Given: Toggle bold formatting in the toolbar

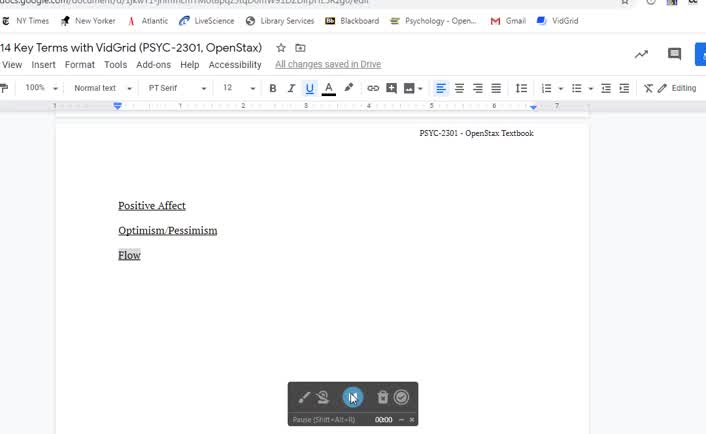Looking at the screenshot, I should 273,88.
